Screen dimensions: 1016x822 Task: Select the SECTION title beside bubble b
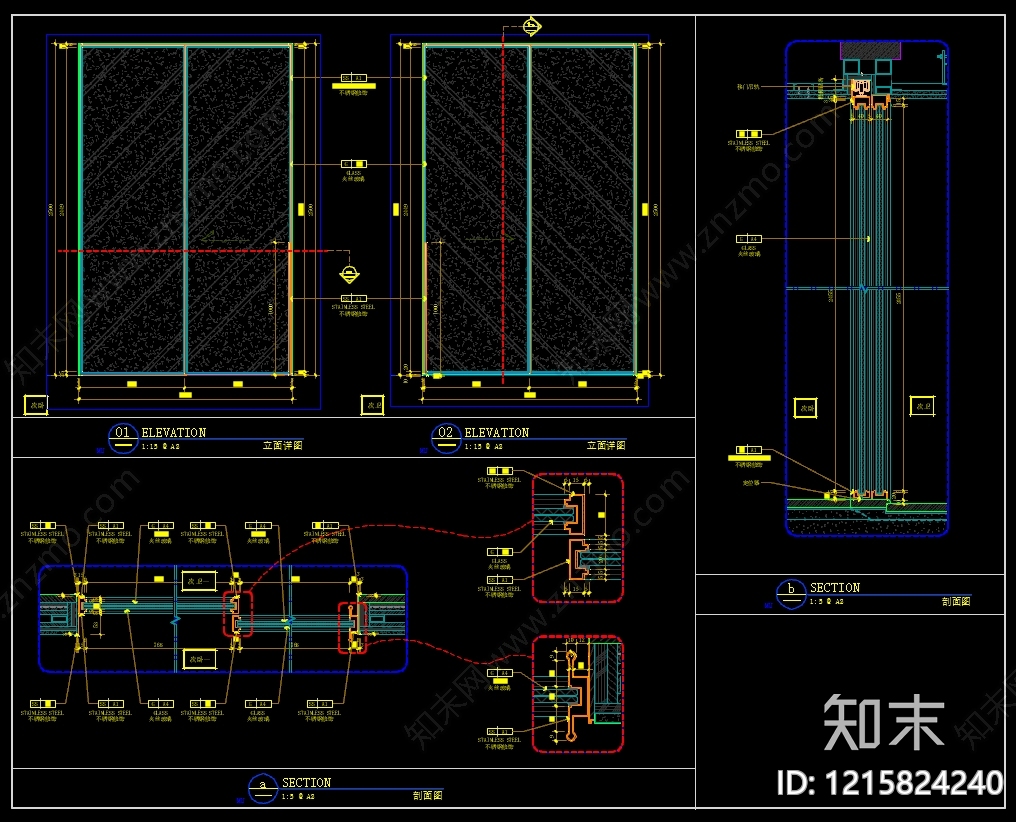(835, 588)
